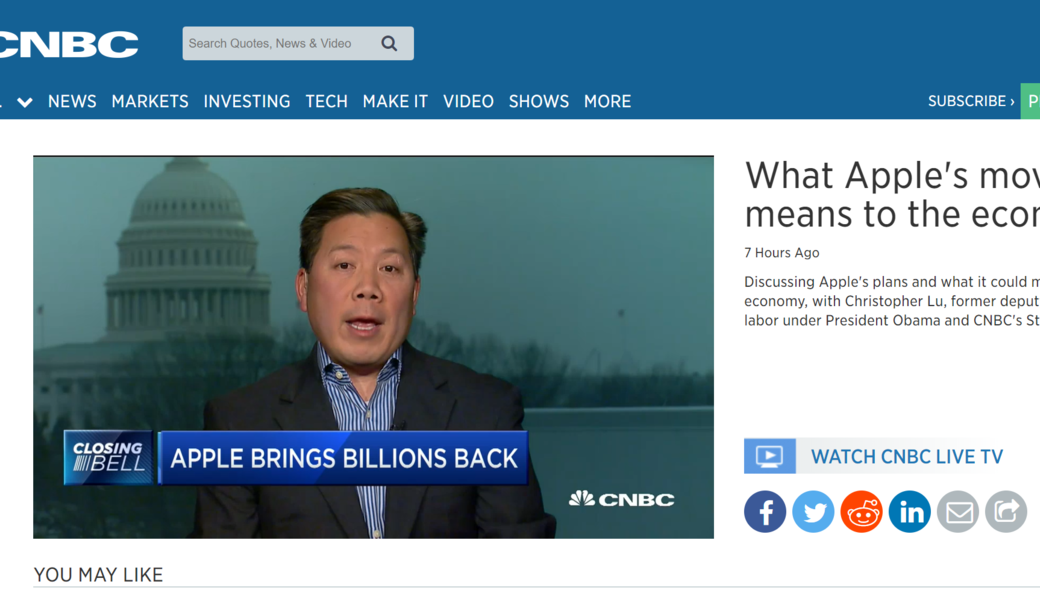The width and height of the screenshot is (1040, 602).
Task: Share the video on Facebook
Action: click(x=764, y=511)
